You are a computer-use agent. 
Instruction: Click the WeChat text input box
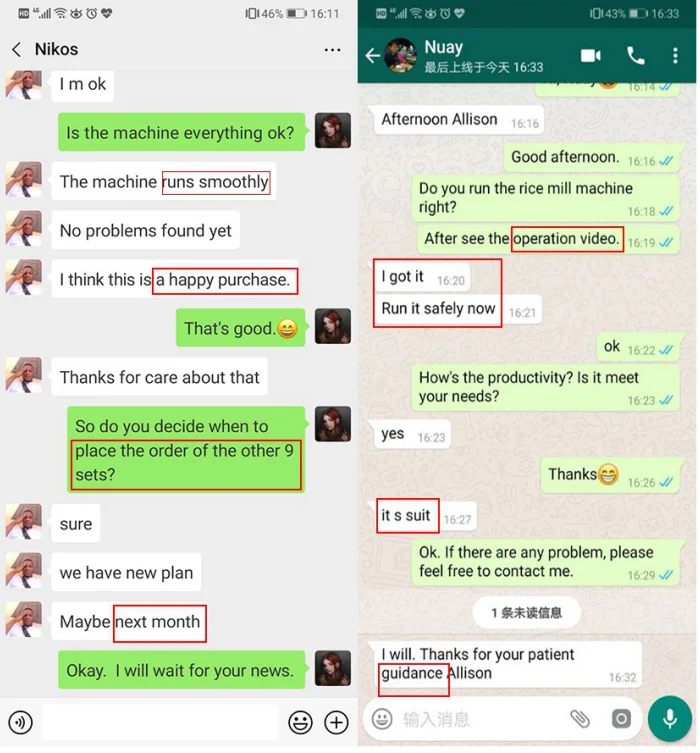coord(160,722)
